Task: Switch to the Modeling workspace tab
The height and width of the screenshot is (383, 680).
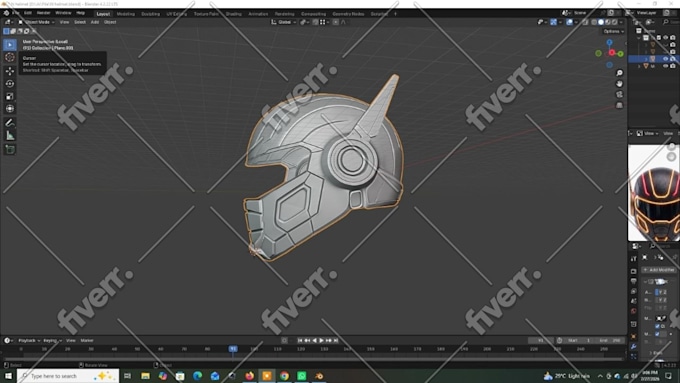Action: coord(126,14)
